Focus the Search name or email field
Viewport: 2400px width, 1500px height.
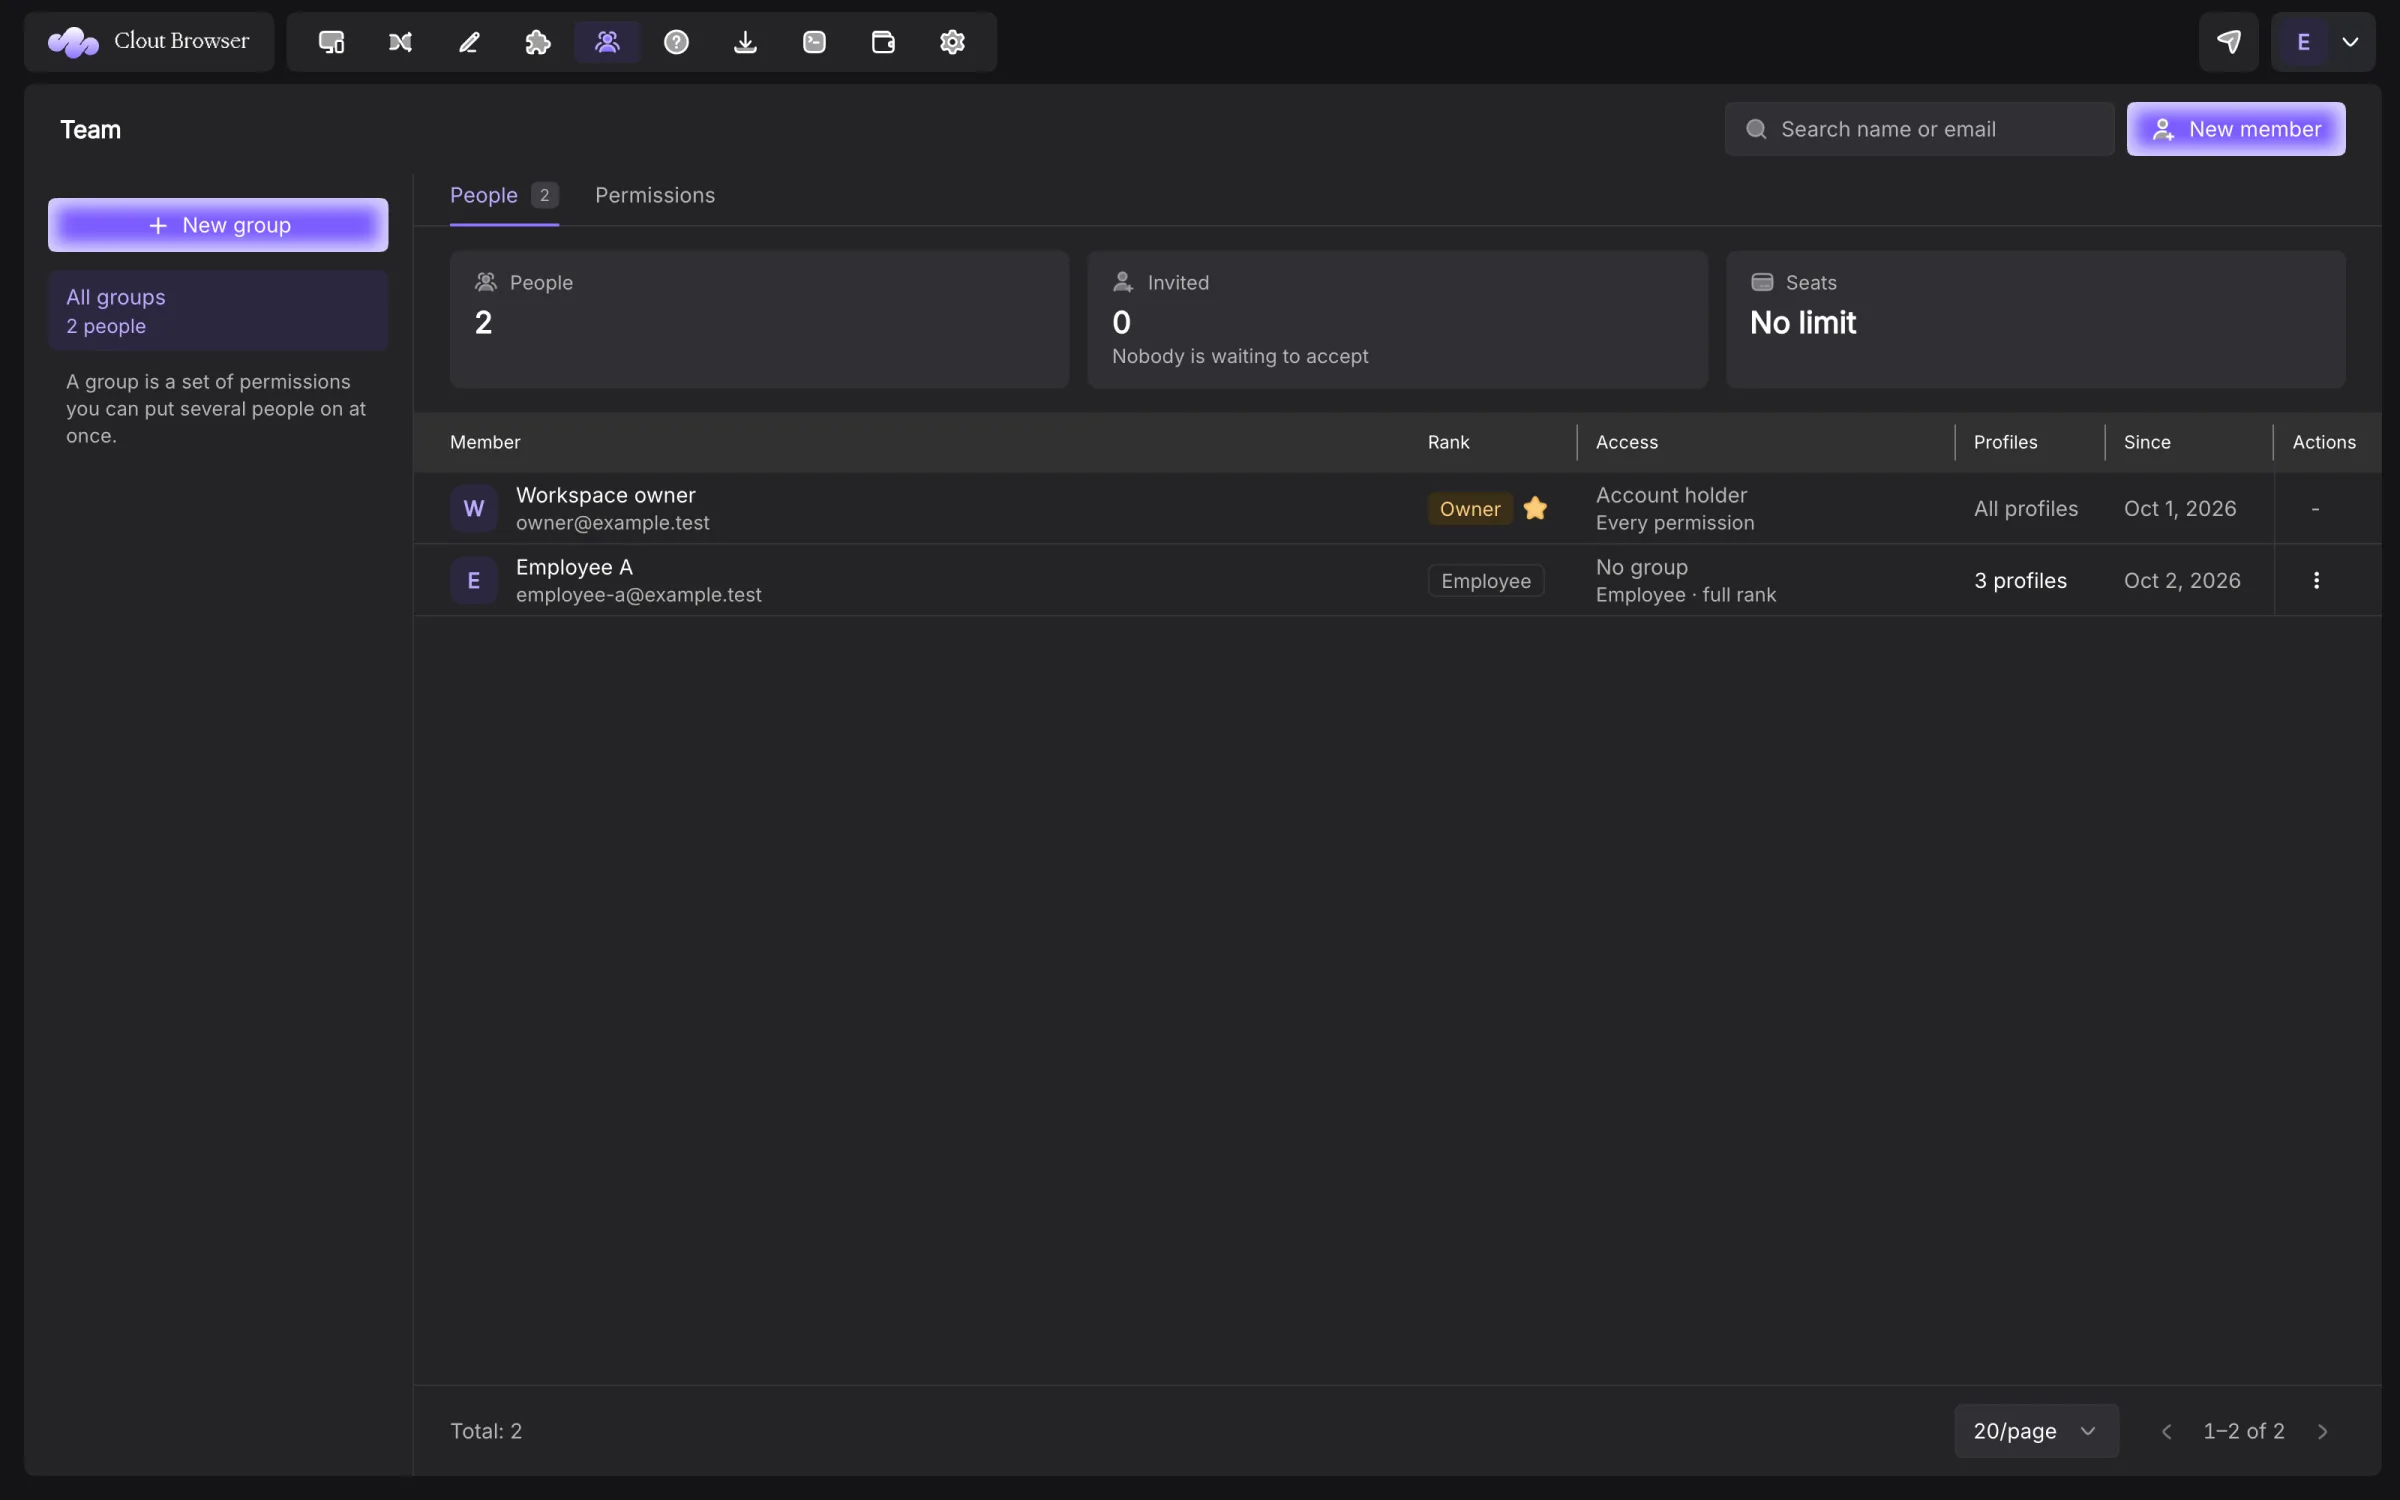(1919, 129)
